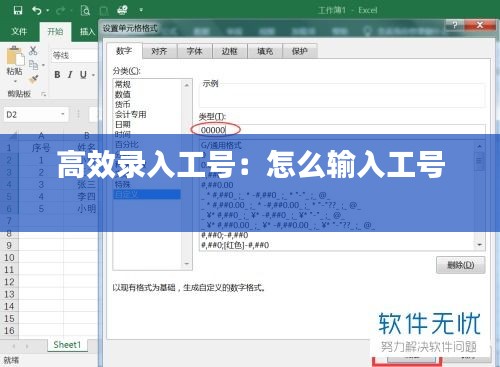Click the Copy icon in clipboard group
Image resolution: width=500 pixels, height=367 pixels.
click(x=33, y=65)
